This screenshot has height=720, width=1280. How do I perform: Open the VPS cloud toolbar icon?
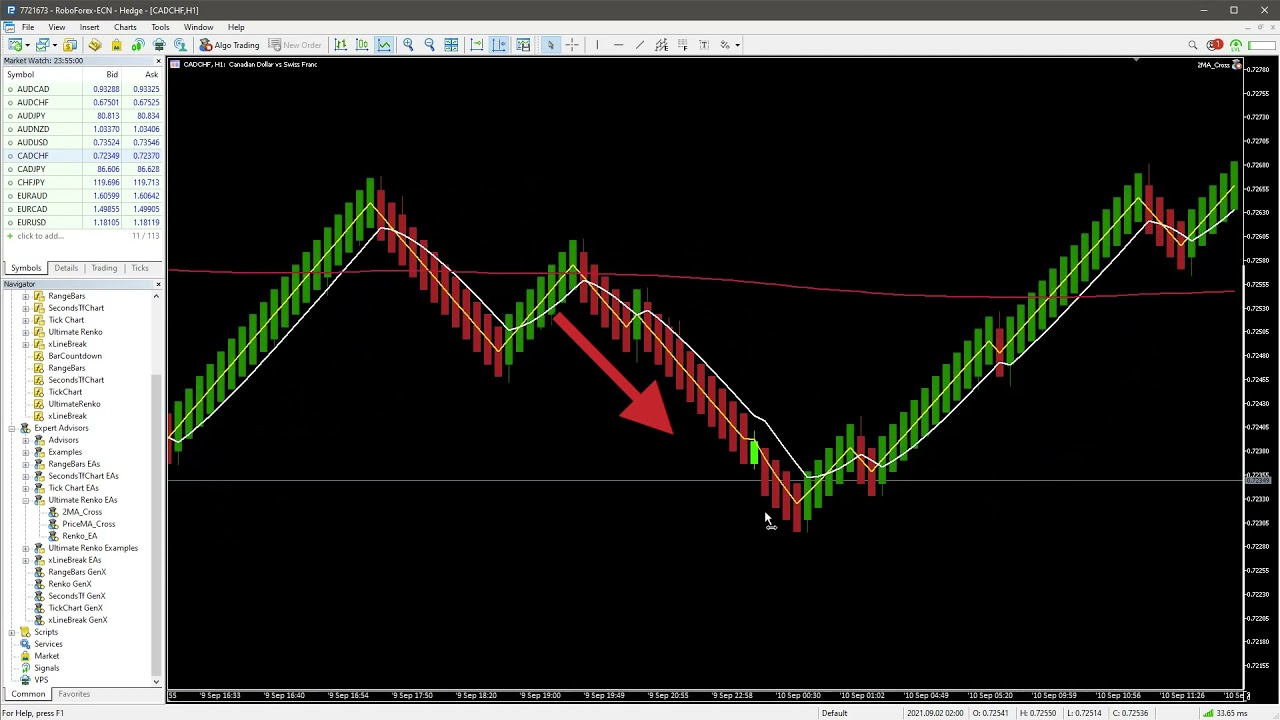pos(159,45)
